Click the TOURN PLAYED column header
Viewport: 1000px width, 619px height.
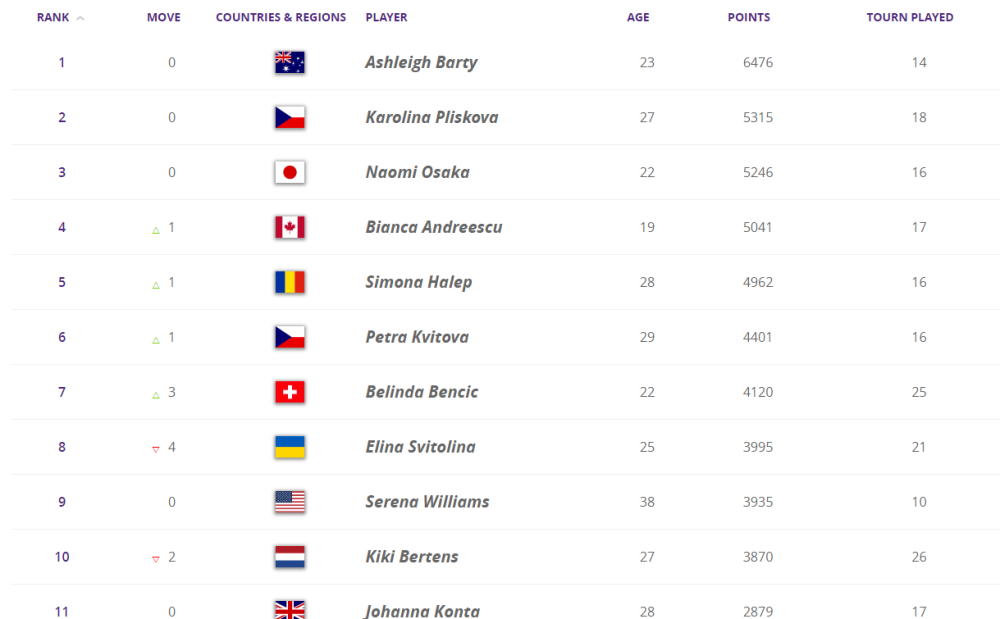(x=909, y=18)
